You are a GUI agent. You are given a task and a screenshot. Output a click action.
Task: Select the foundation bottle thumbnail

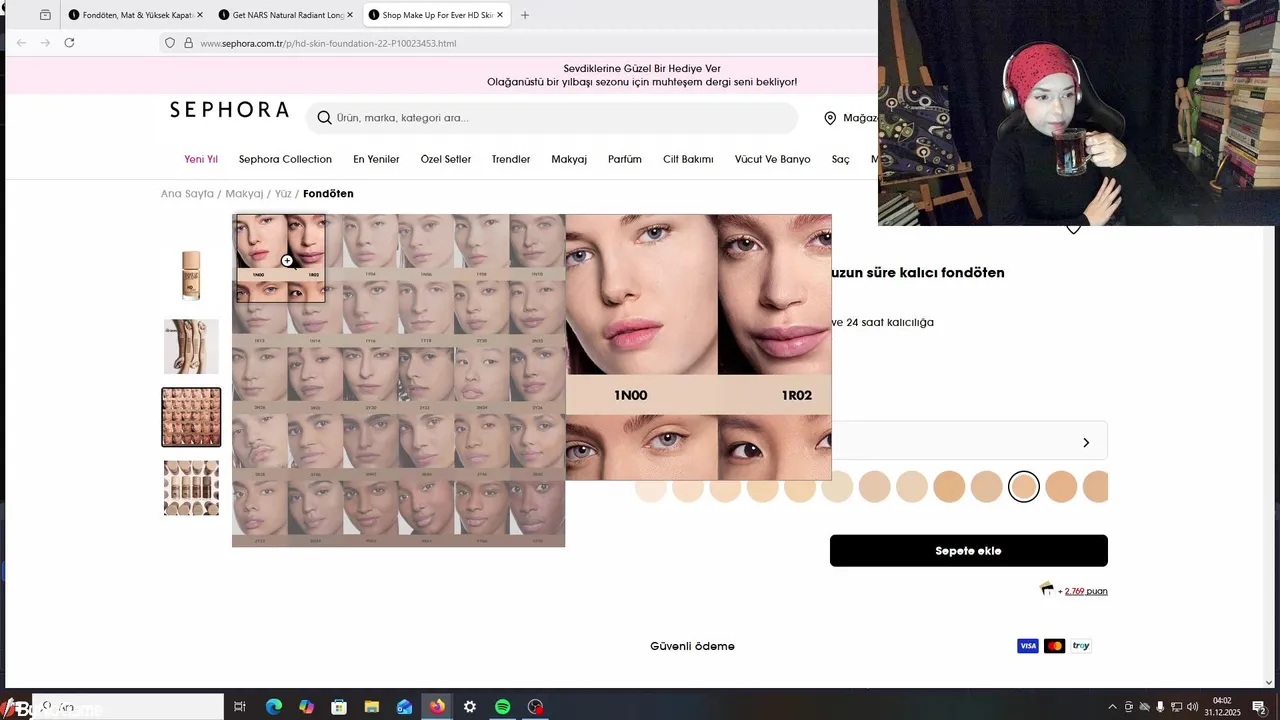191,275
